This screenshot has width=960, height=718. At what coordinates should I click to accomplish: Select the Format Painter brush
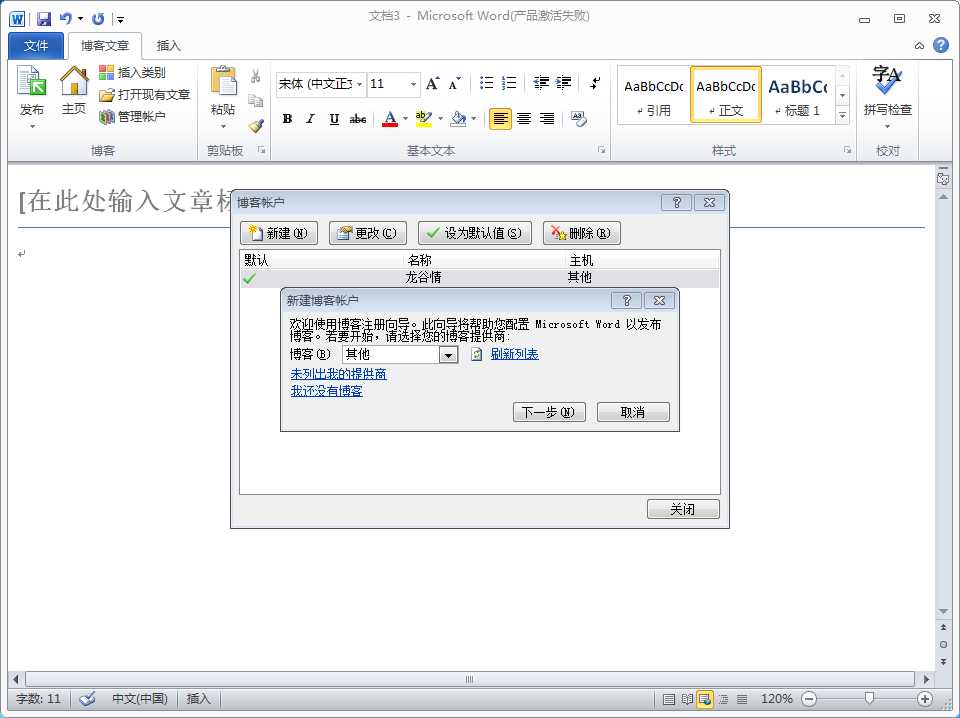[x=255, y=125]
